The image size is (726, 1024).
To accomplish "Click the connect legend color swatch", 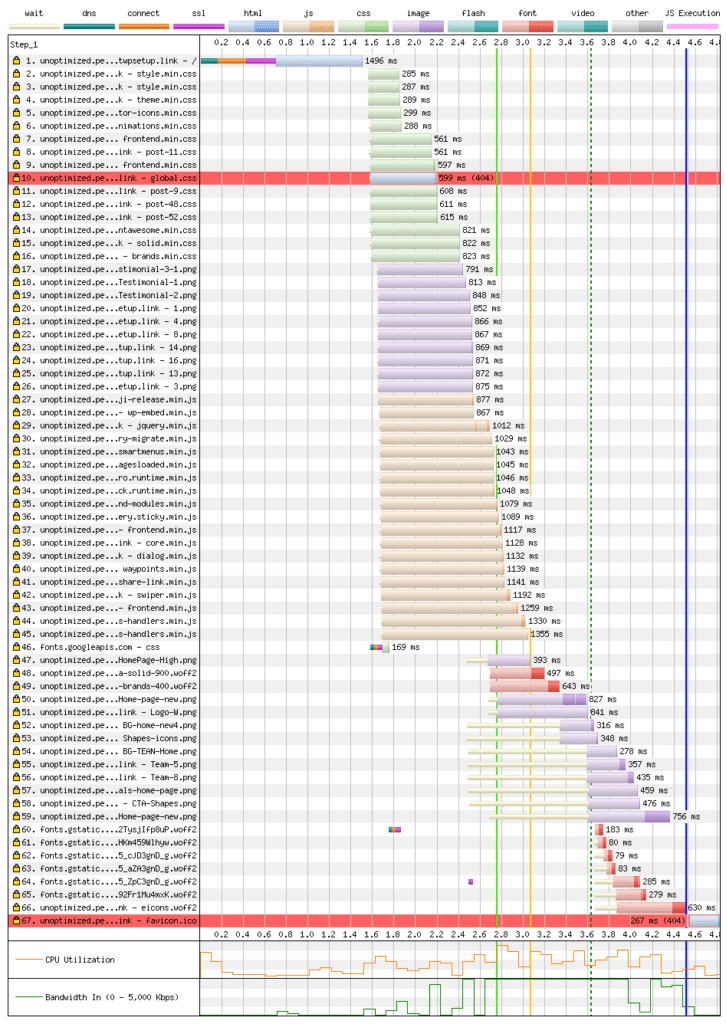I will coord(144,27).
